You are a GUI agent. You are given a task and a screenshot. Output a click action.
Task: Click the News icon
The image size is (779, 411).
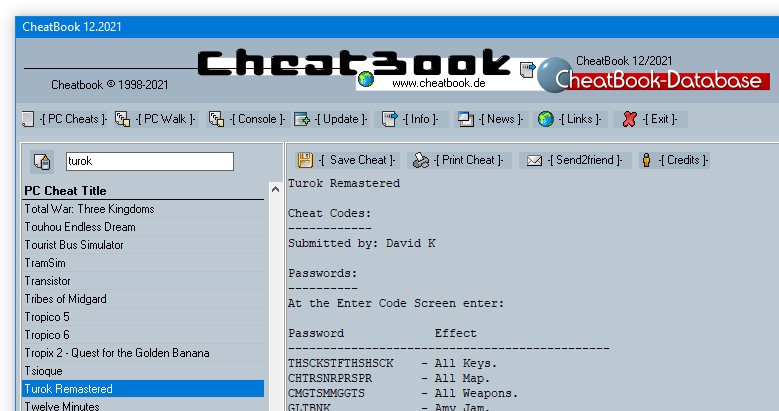pyautogui.click(x=466, y=119)
